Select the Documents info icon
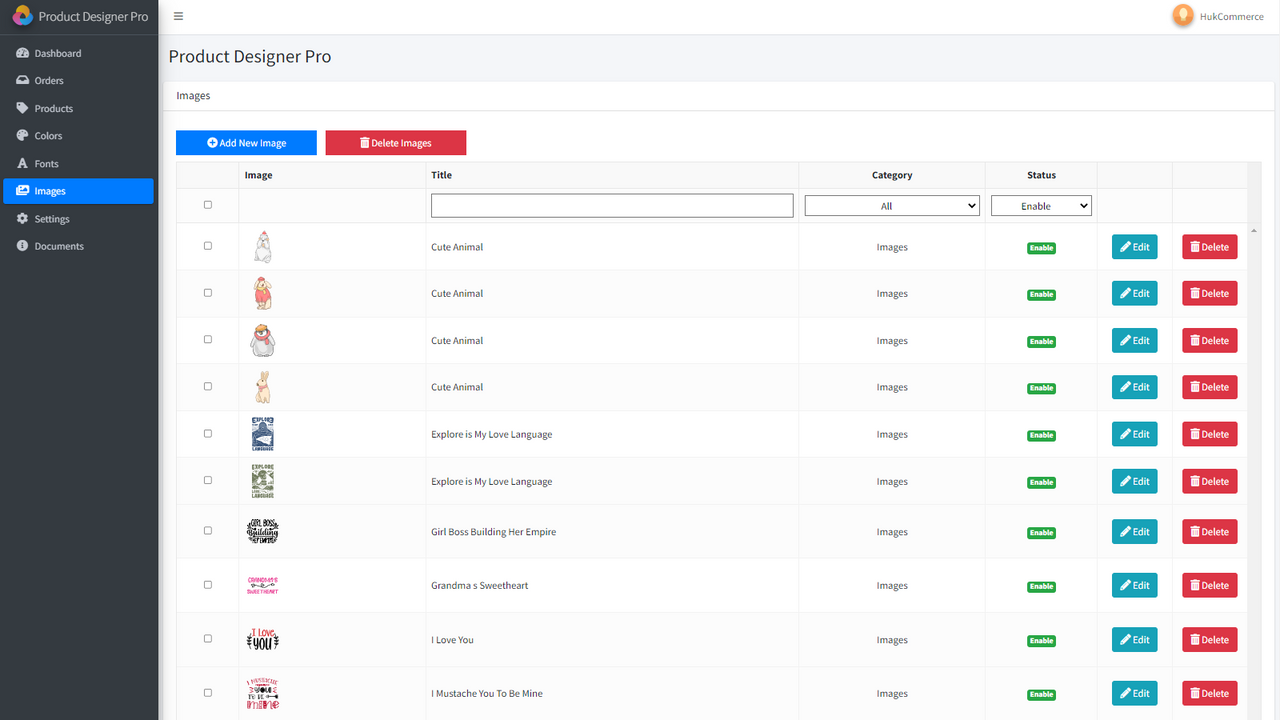This screenshot has width=1280, height=720. click(22, 245)
